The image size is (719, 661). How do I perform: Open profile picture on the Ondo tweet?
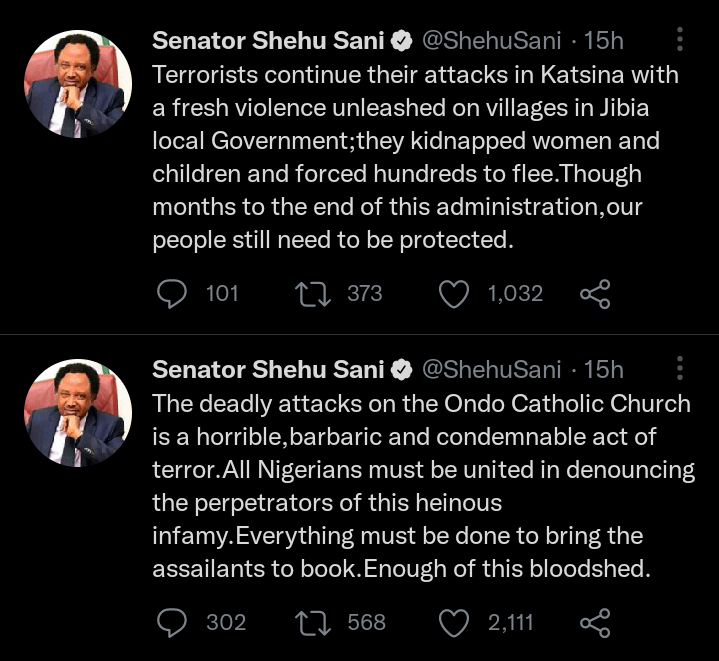click(78, 414)
